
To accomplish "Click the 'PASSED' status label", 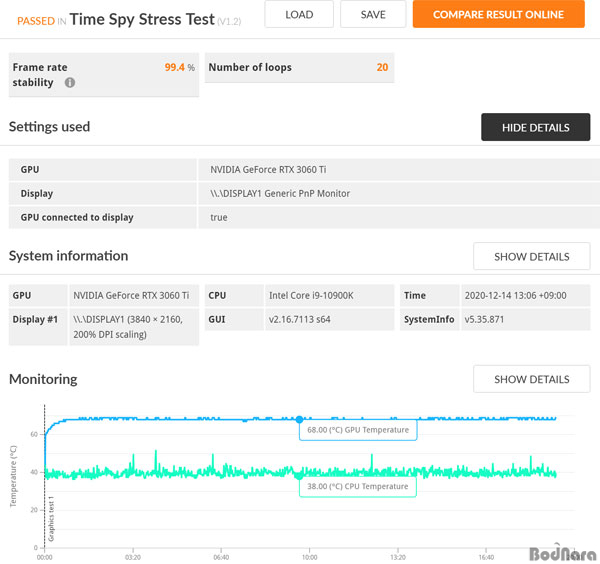I will pos(36,21).
